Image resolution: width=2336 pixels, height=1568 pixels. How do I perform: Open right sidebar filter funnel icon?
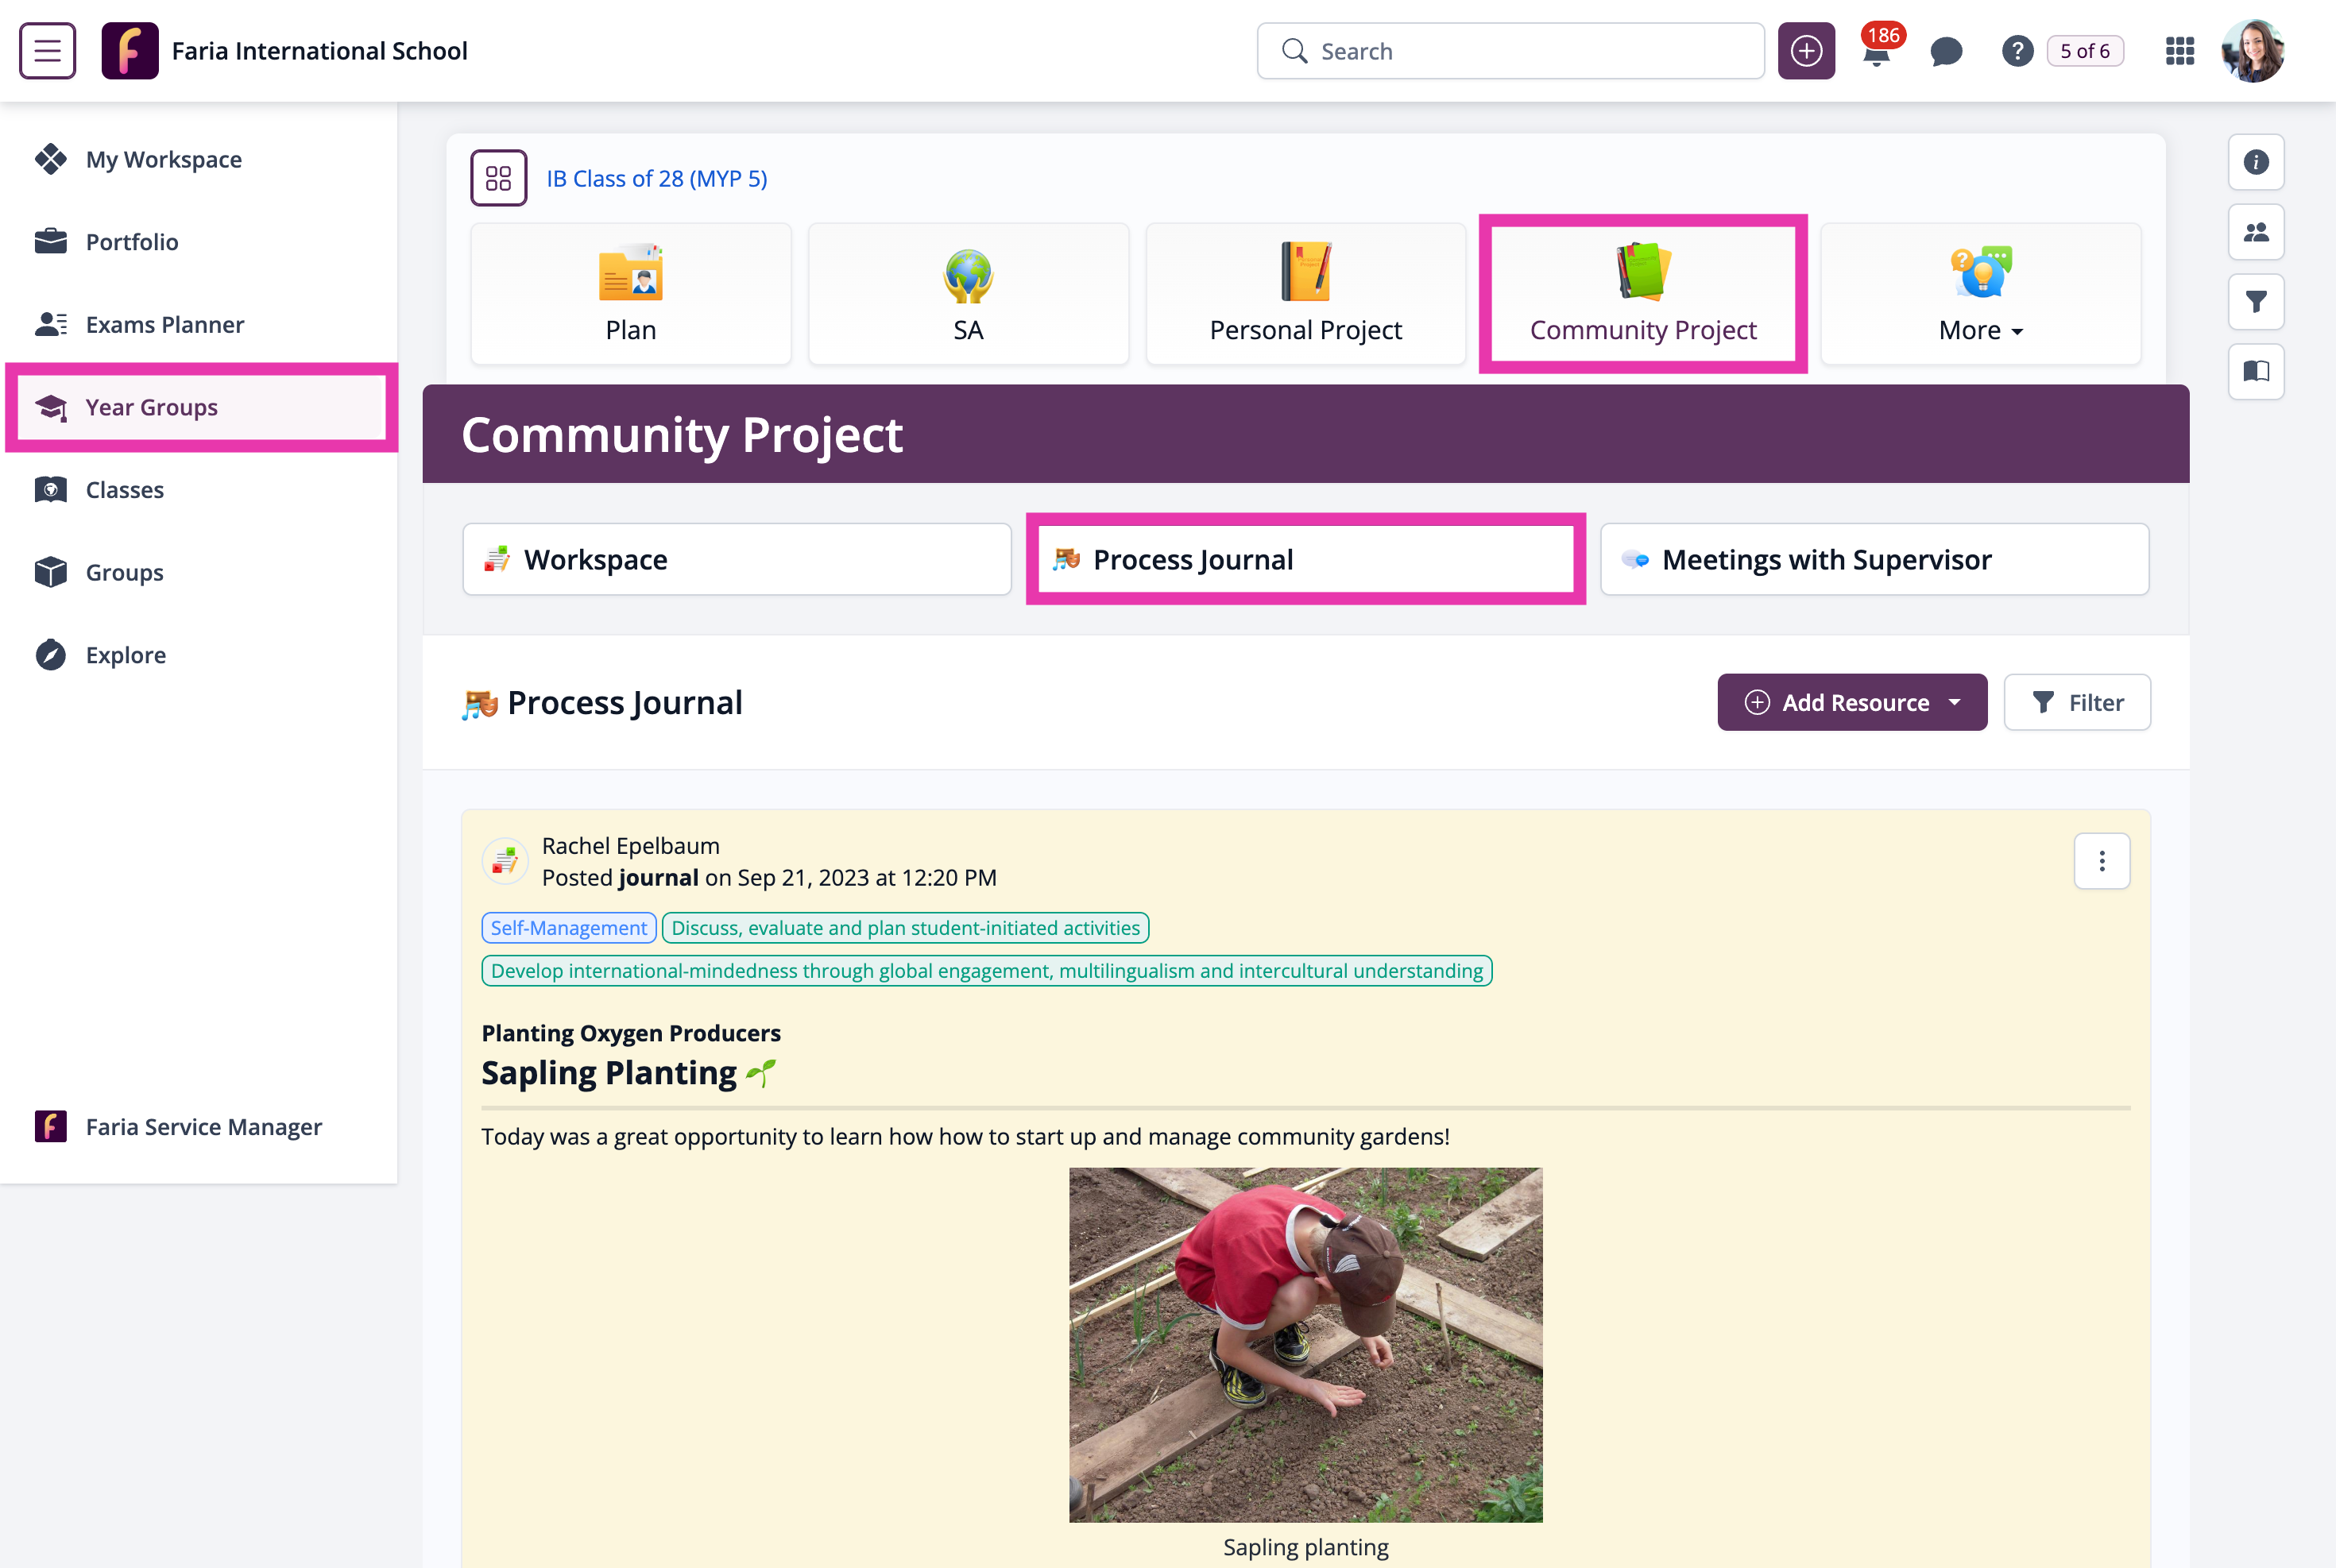[x=2256, y=302]
